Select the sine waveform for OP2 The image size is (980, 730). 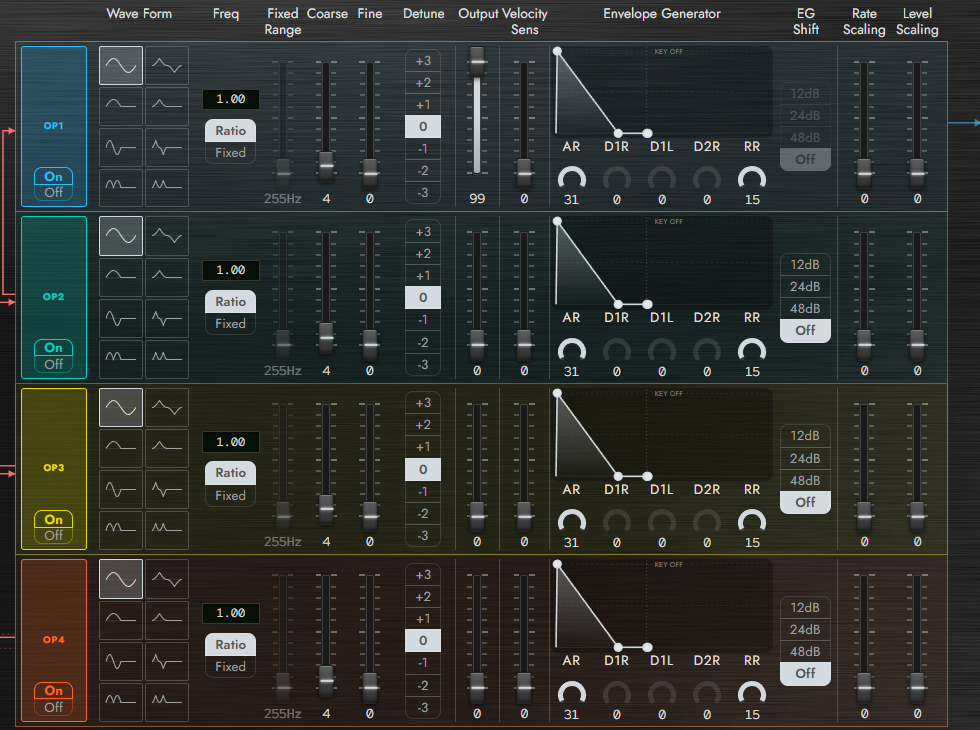pyautogui.click(x=121, y=236)
